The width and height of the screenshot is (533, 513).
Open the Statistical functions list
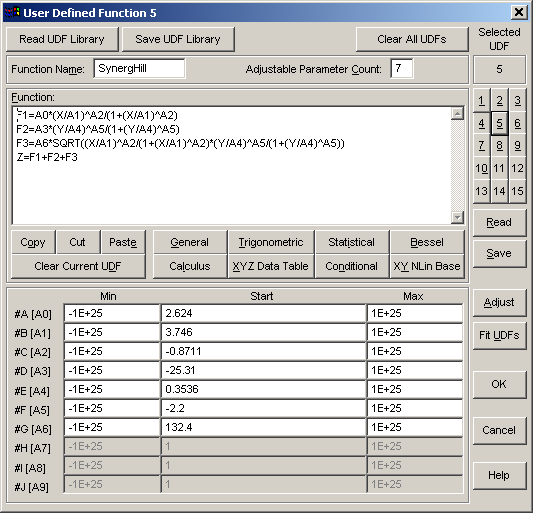pyautogui.click(x=352, y=242)
